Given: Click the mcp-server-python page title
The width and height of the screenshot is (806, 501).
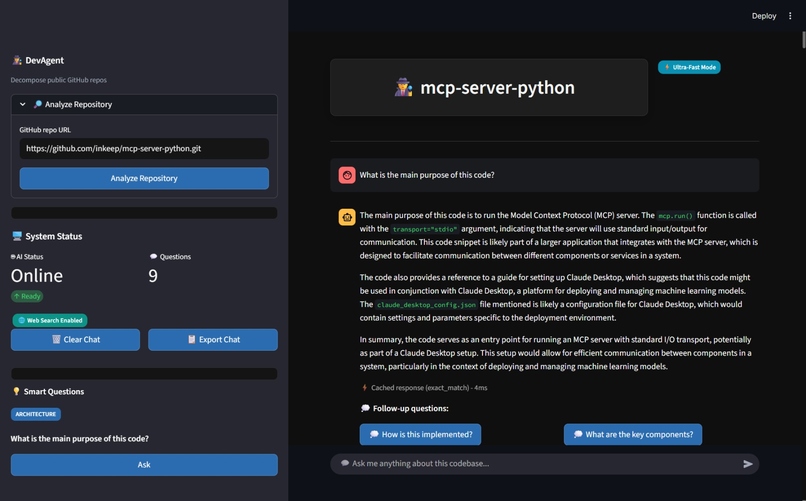Looking at the screenshot, I should tap(498, 87).
